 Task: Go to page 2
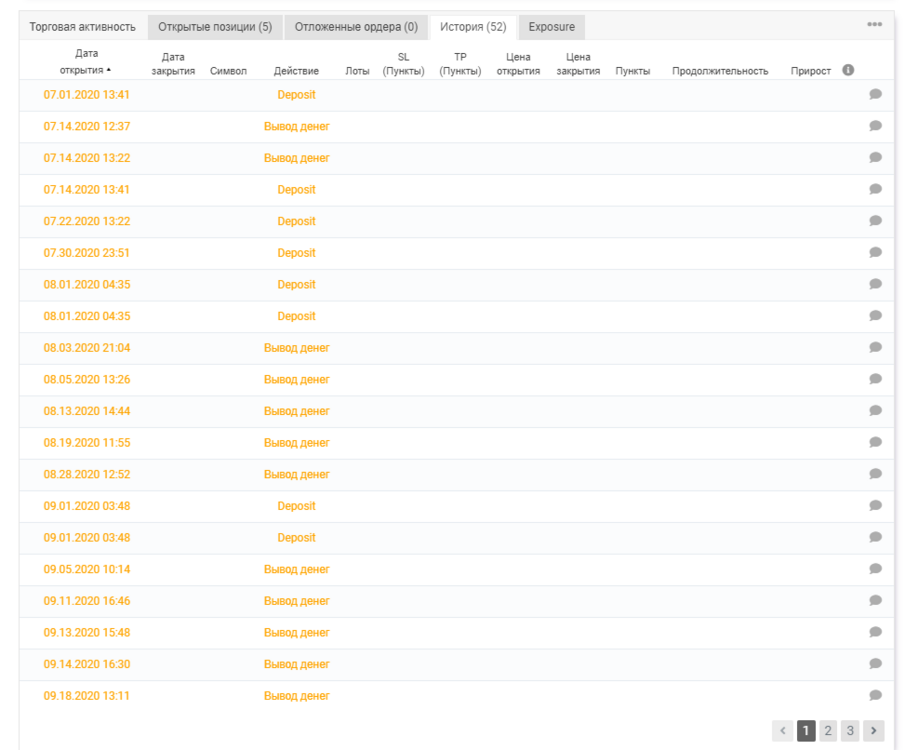(828, 730)
